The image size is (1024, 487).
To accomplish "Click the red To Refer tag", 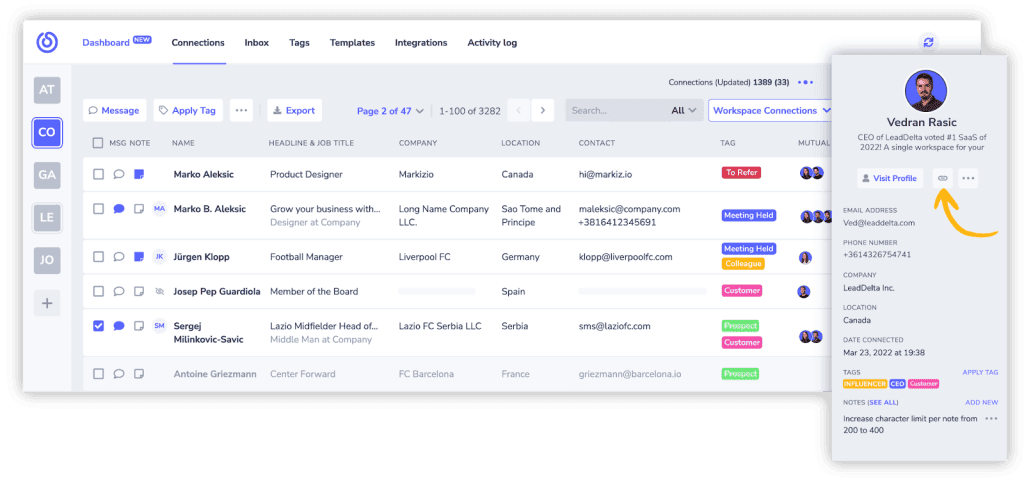I will pyautogui.click(x=741, y=173).
